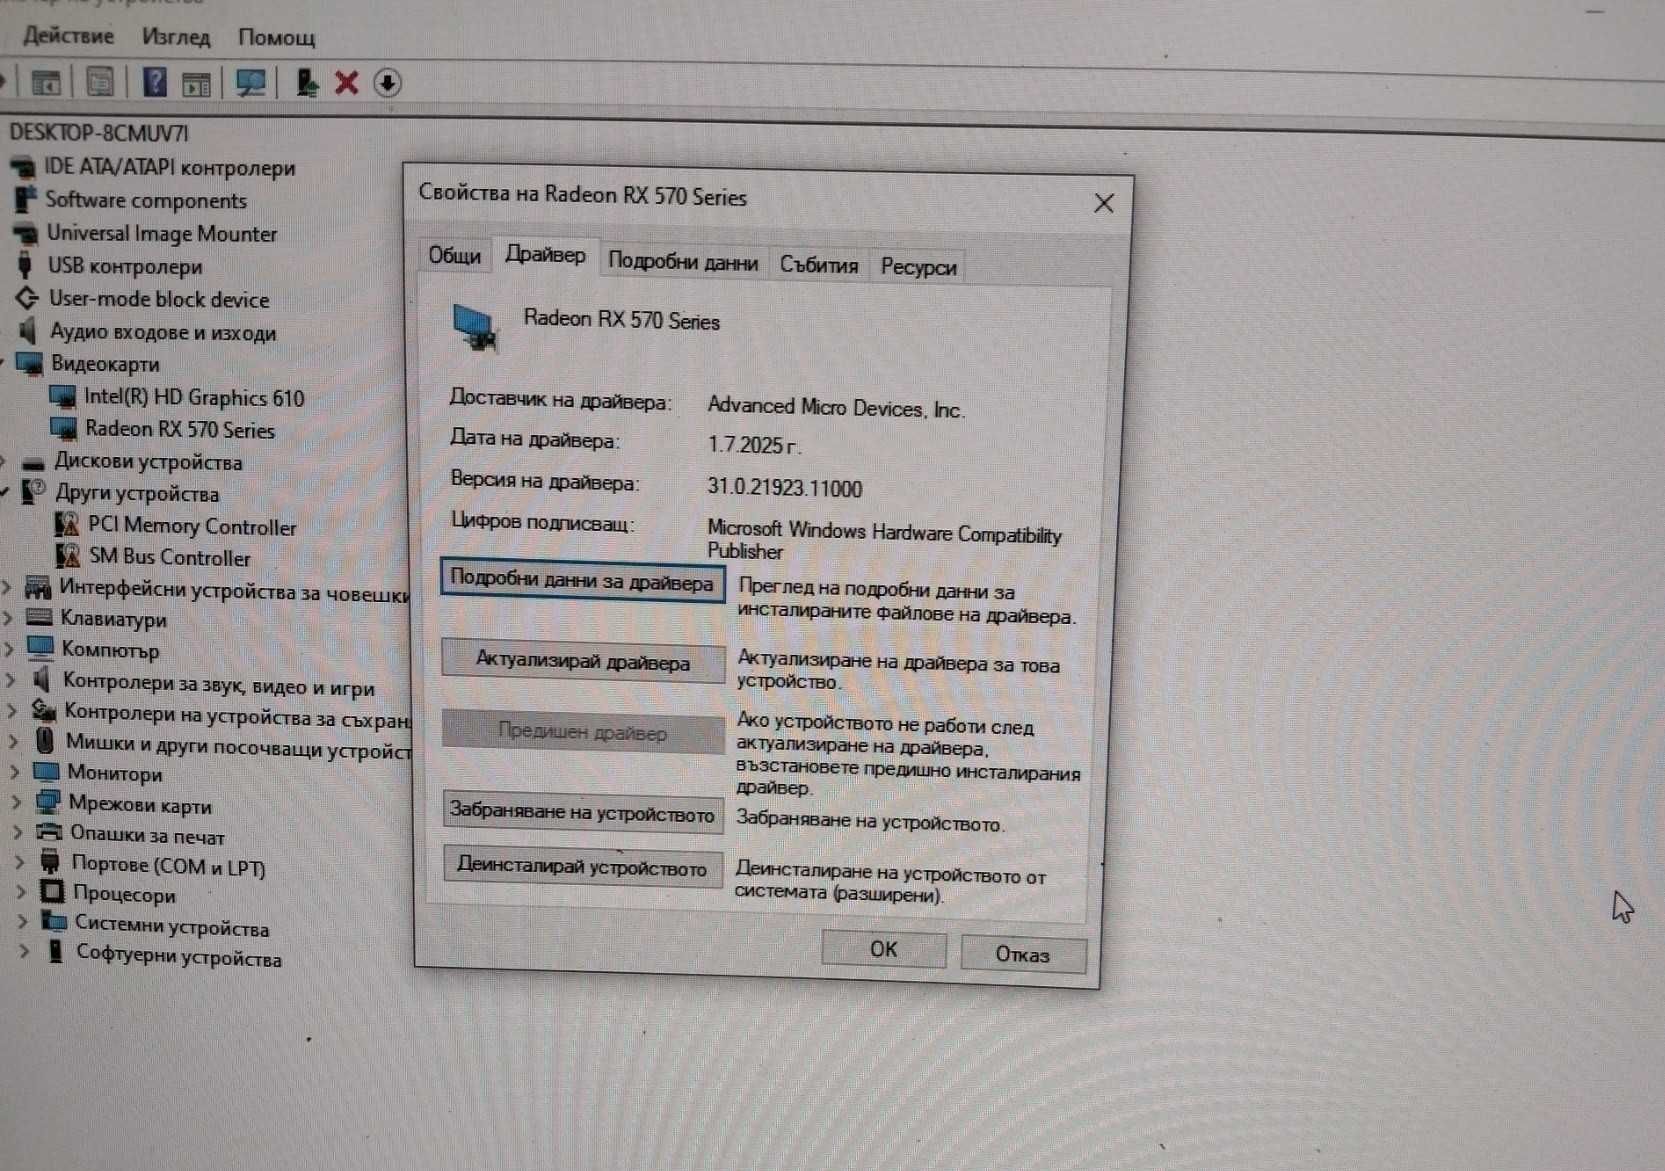
Task: Select Universal Image Mounter category
Action: (162, 234)
